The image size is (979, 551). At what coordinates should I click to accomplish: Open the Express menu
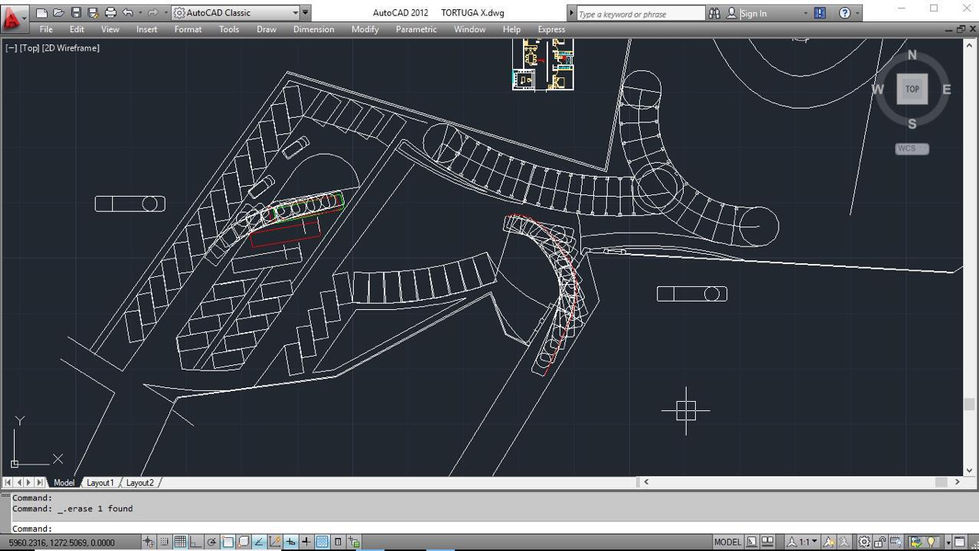pyautogui.click(x=551, y=29)
